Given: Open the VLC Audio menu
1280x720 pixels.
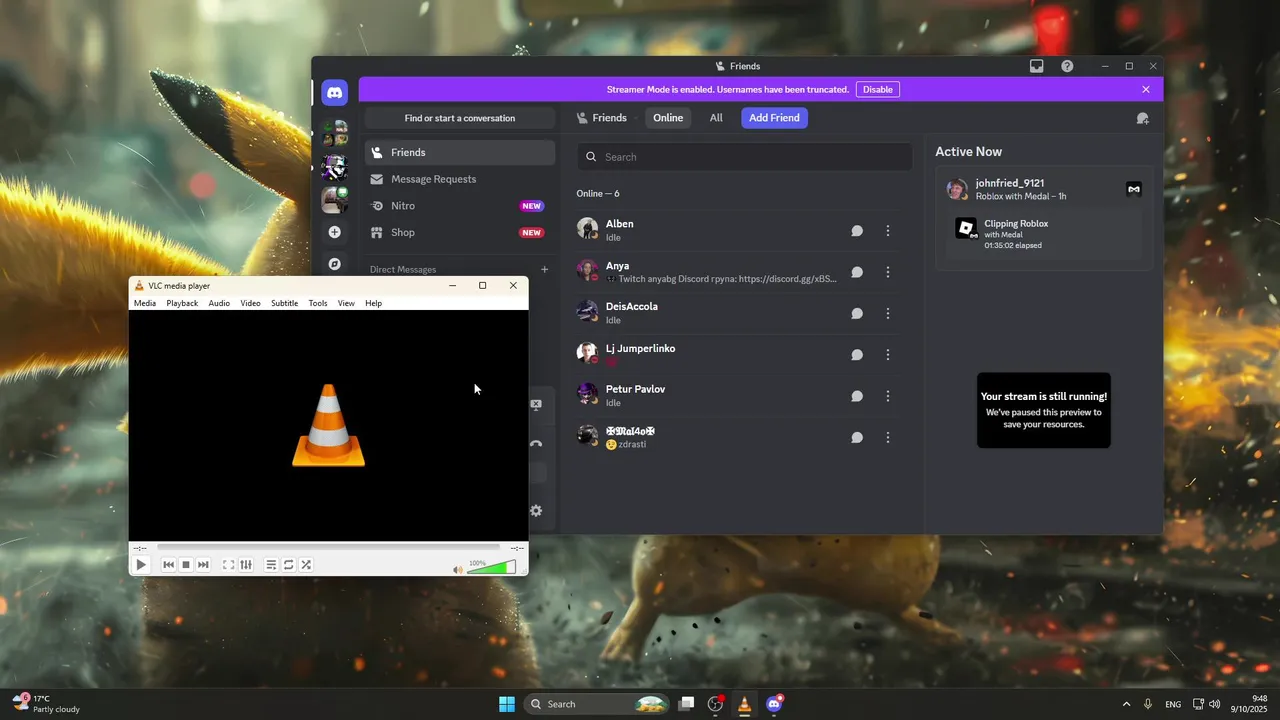Looking at the screenshot, I should tap(219, 303).
